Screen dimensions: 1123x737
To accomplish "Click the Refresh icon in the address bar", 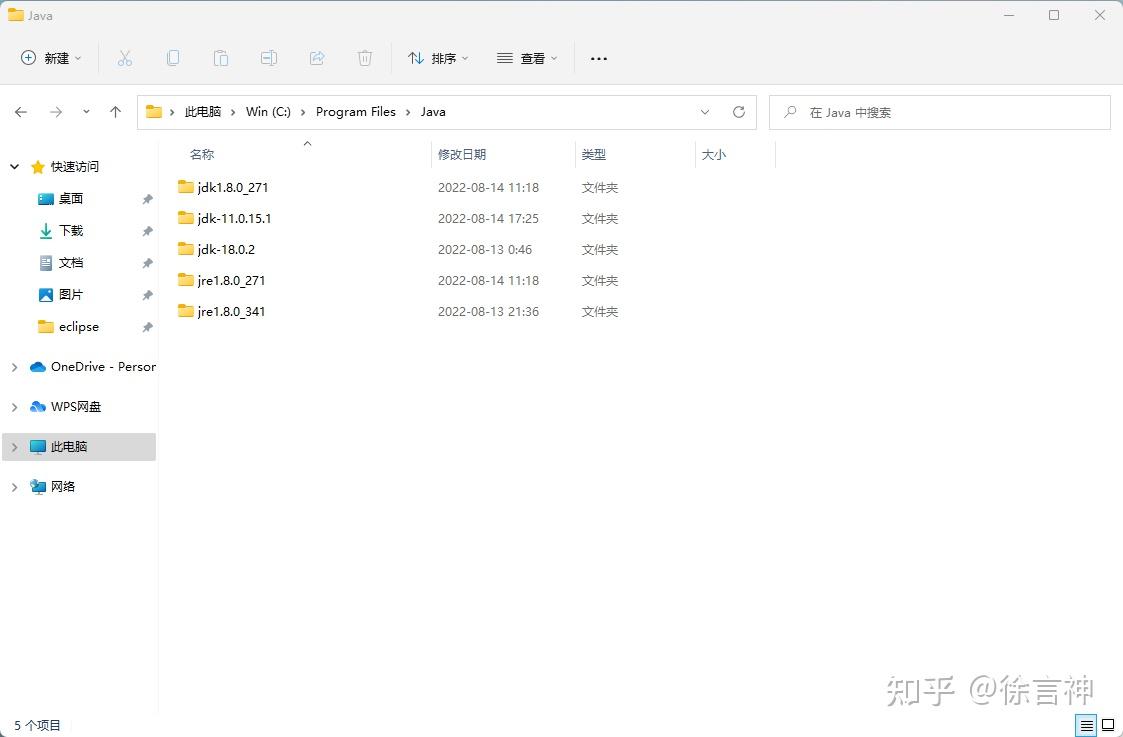I will coord(739,112).
